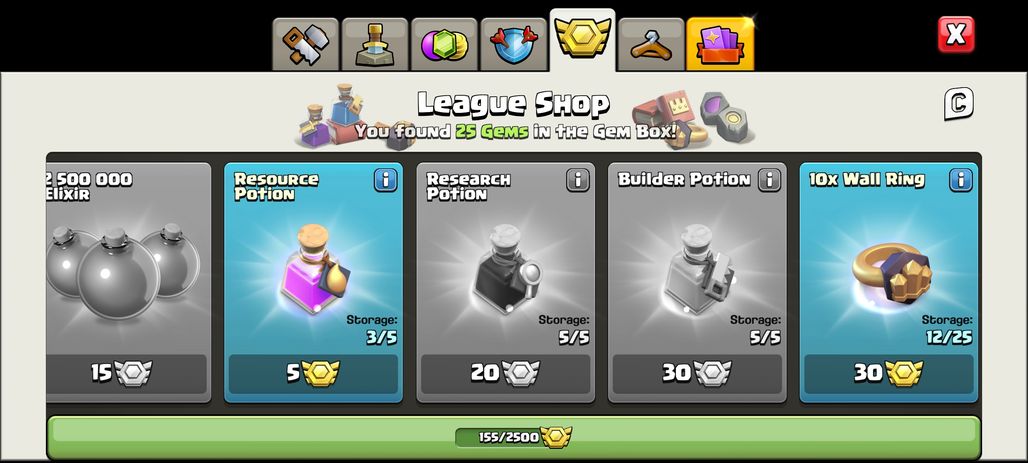This screenshot has height=463, width=1028.
Task: Show Research Potion info
Action: click(x=578, y=180)
